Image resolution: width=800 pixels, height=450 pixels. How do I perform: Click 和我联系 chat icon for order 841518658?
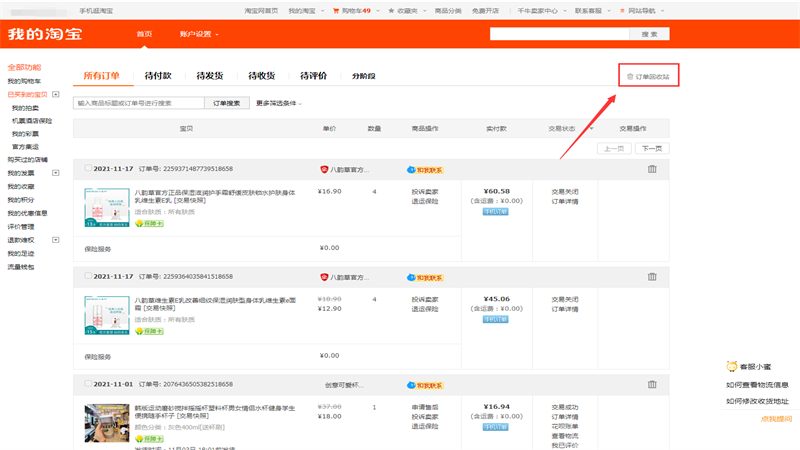tap(426, 278)
